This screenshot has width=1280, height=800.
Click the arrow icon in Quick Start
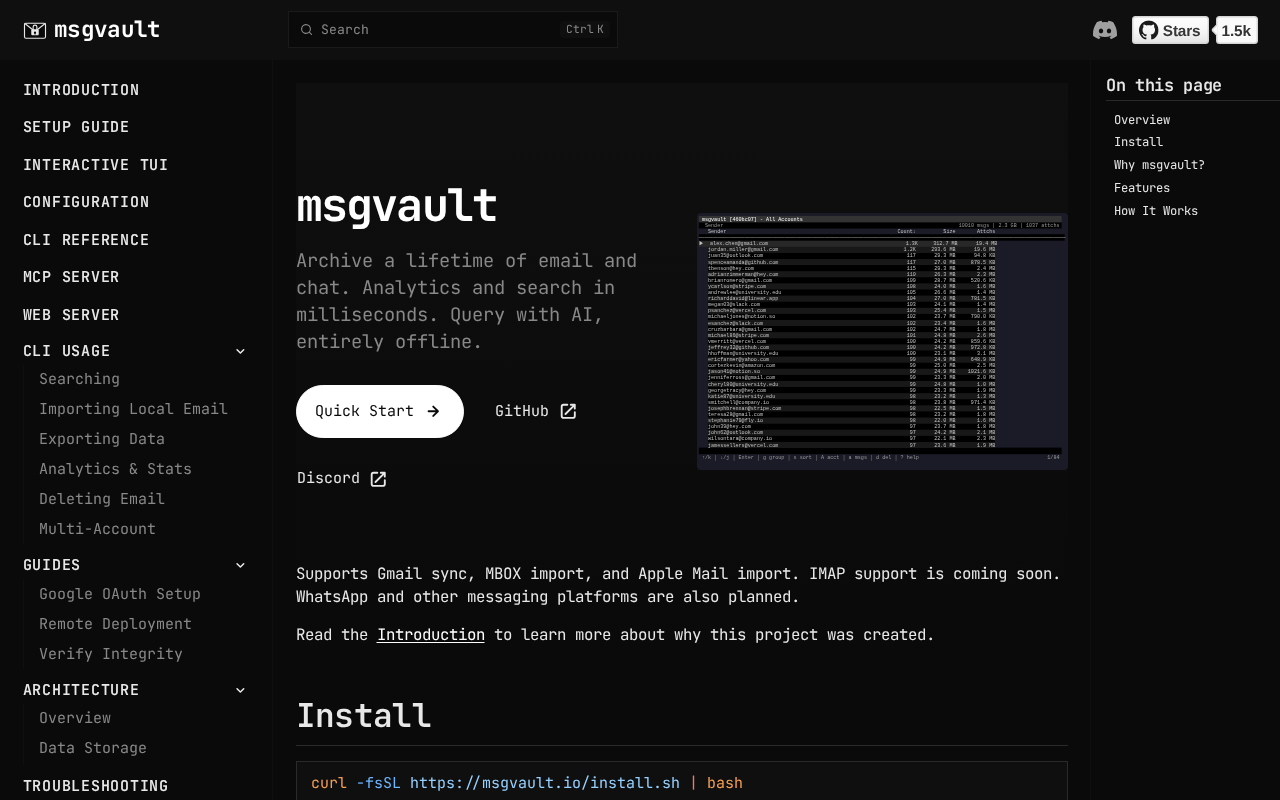433,411
